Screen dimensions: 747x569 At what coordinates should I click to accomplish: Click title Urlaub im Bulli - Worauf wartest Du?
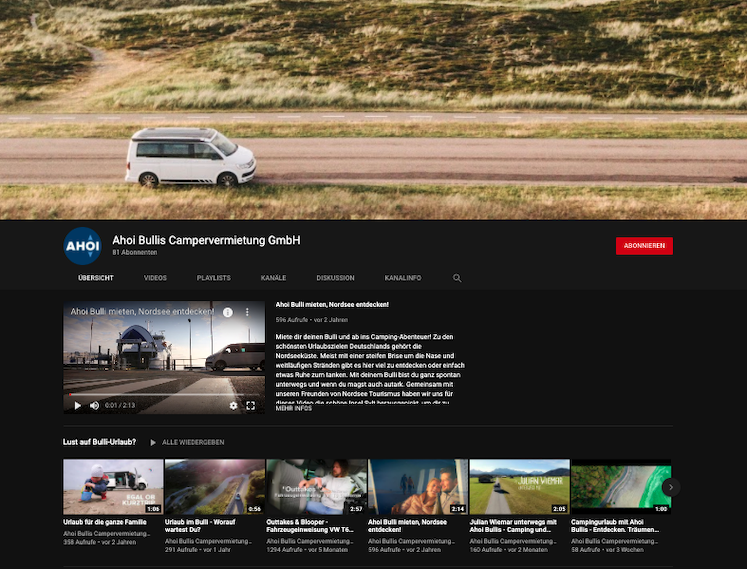(200, 526)
